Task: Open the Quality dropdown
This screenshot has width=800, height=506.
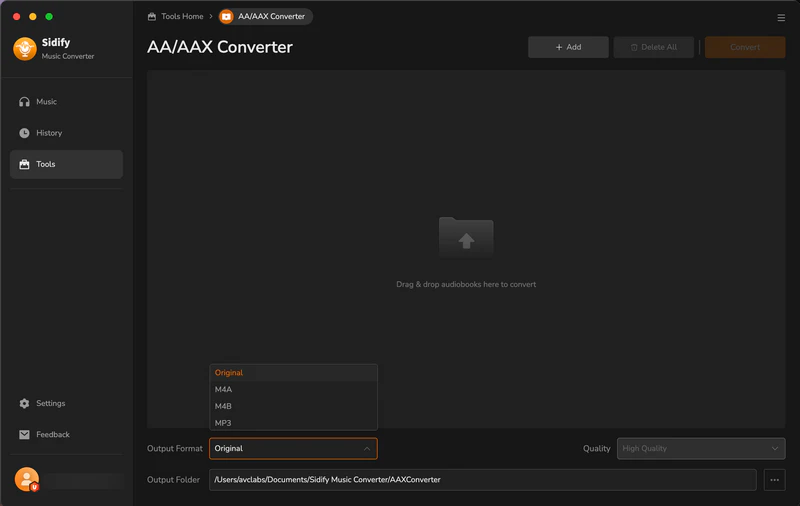Action: (701, 448)
